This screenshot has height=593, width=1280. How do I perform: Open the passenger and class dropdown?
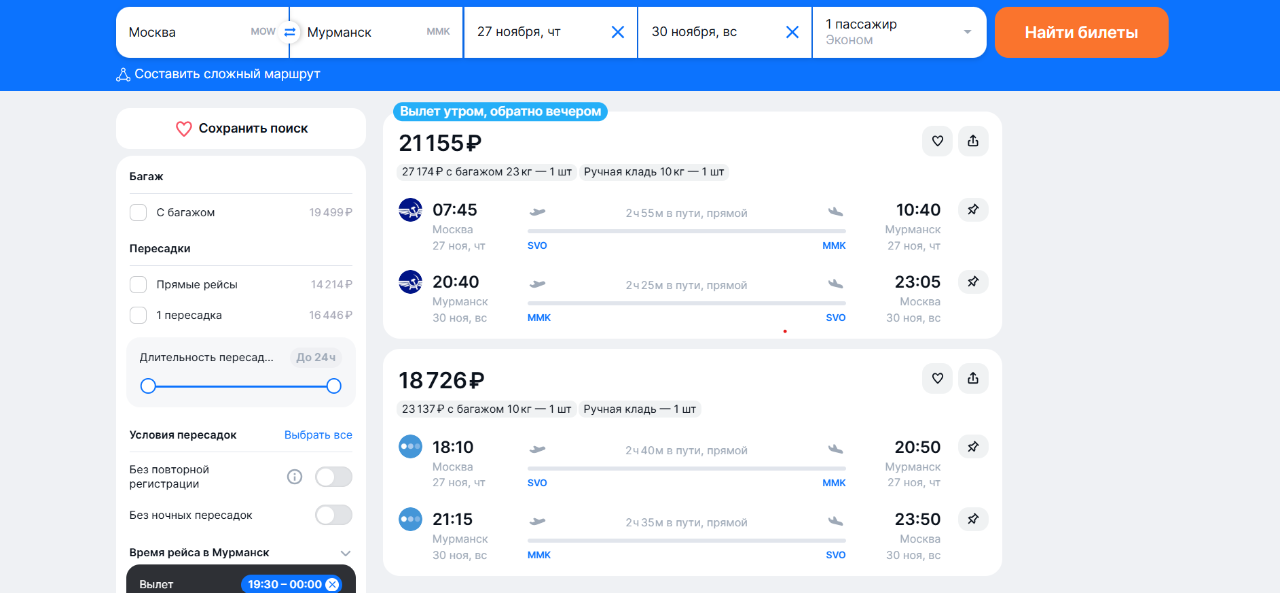pos(898,32)
